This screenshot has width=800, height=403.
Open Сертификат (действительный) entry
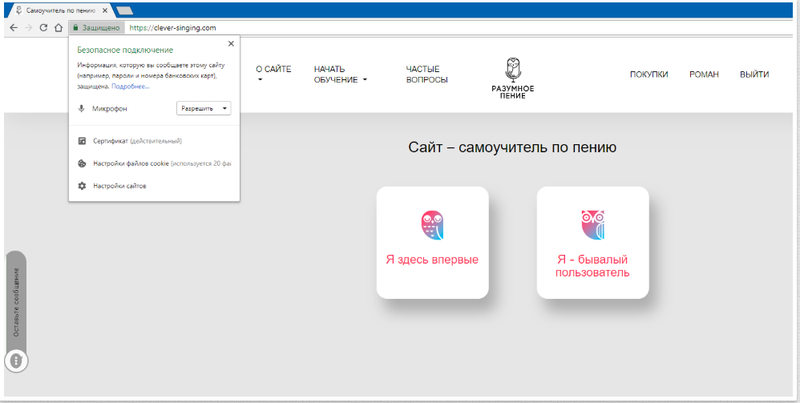tap(137, 141)
